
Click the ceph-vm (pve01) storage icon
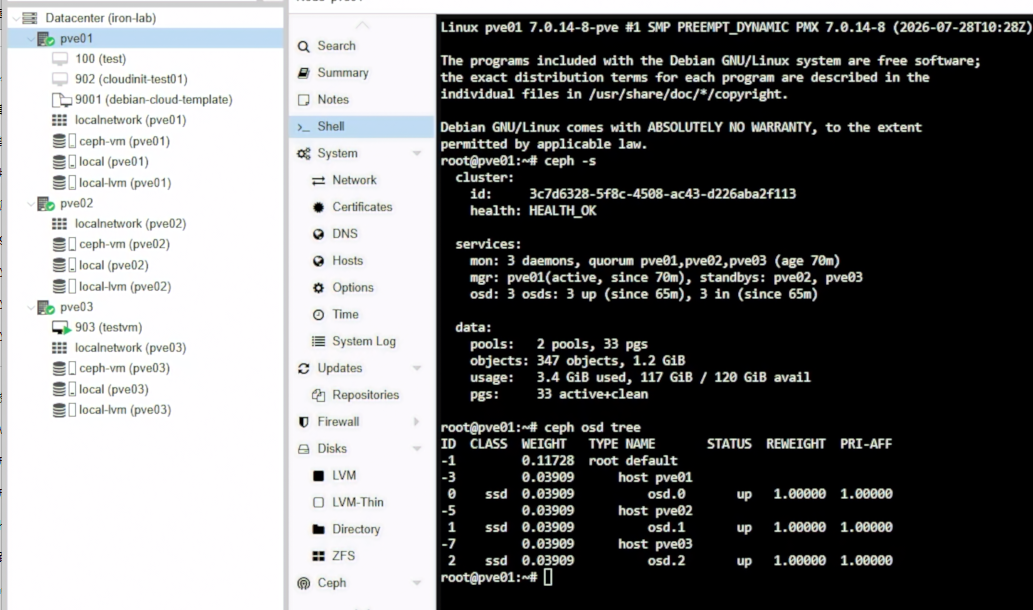click(64, 141)
